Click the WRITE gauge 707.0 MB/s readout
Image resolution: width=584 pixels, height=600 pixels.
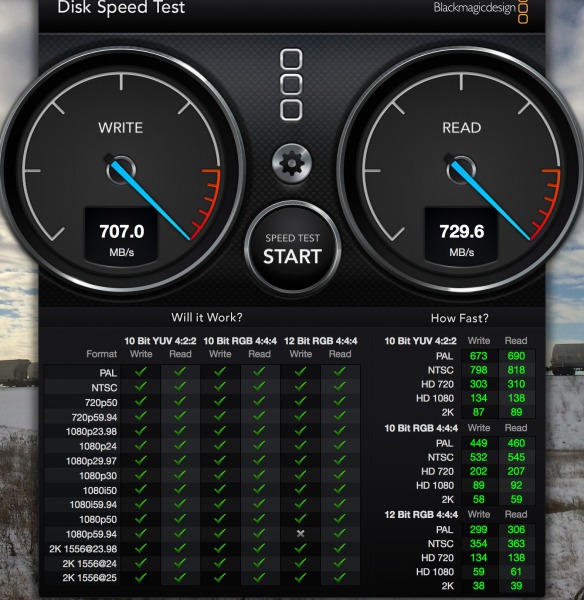click(121, 236)
